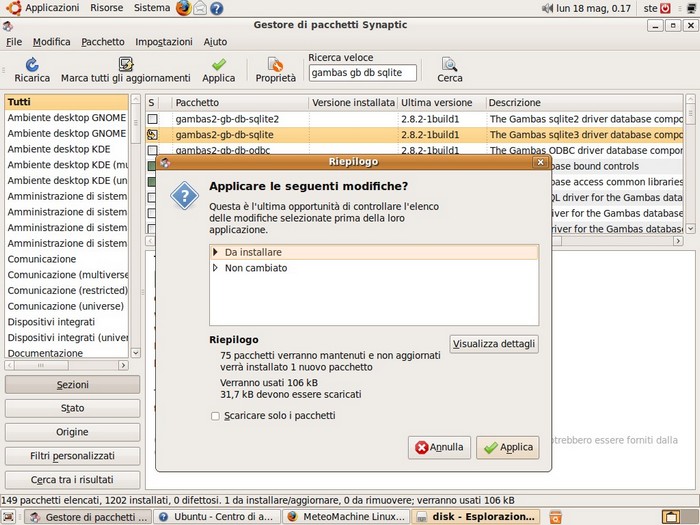This screenshot has width=700, height=525.
Task: Click the Sezioni button
Action: (x=72, y=385)
